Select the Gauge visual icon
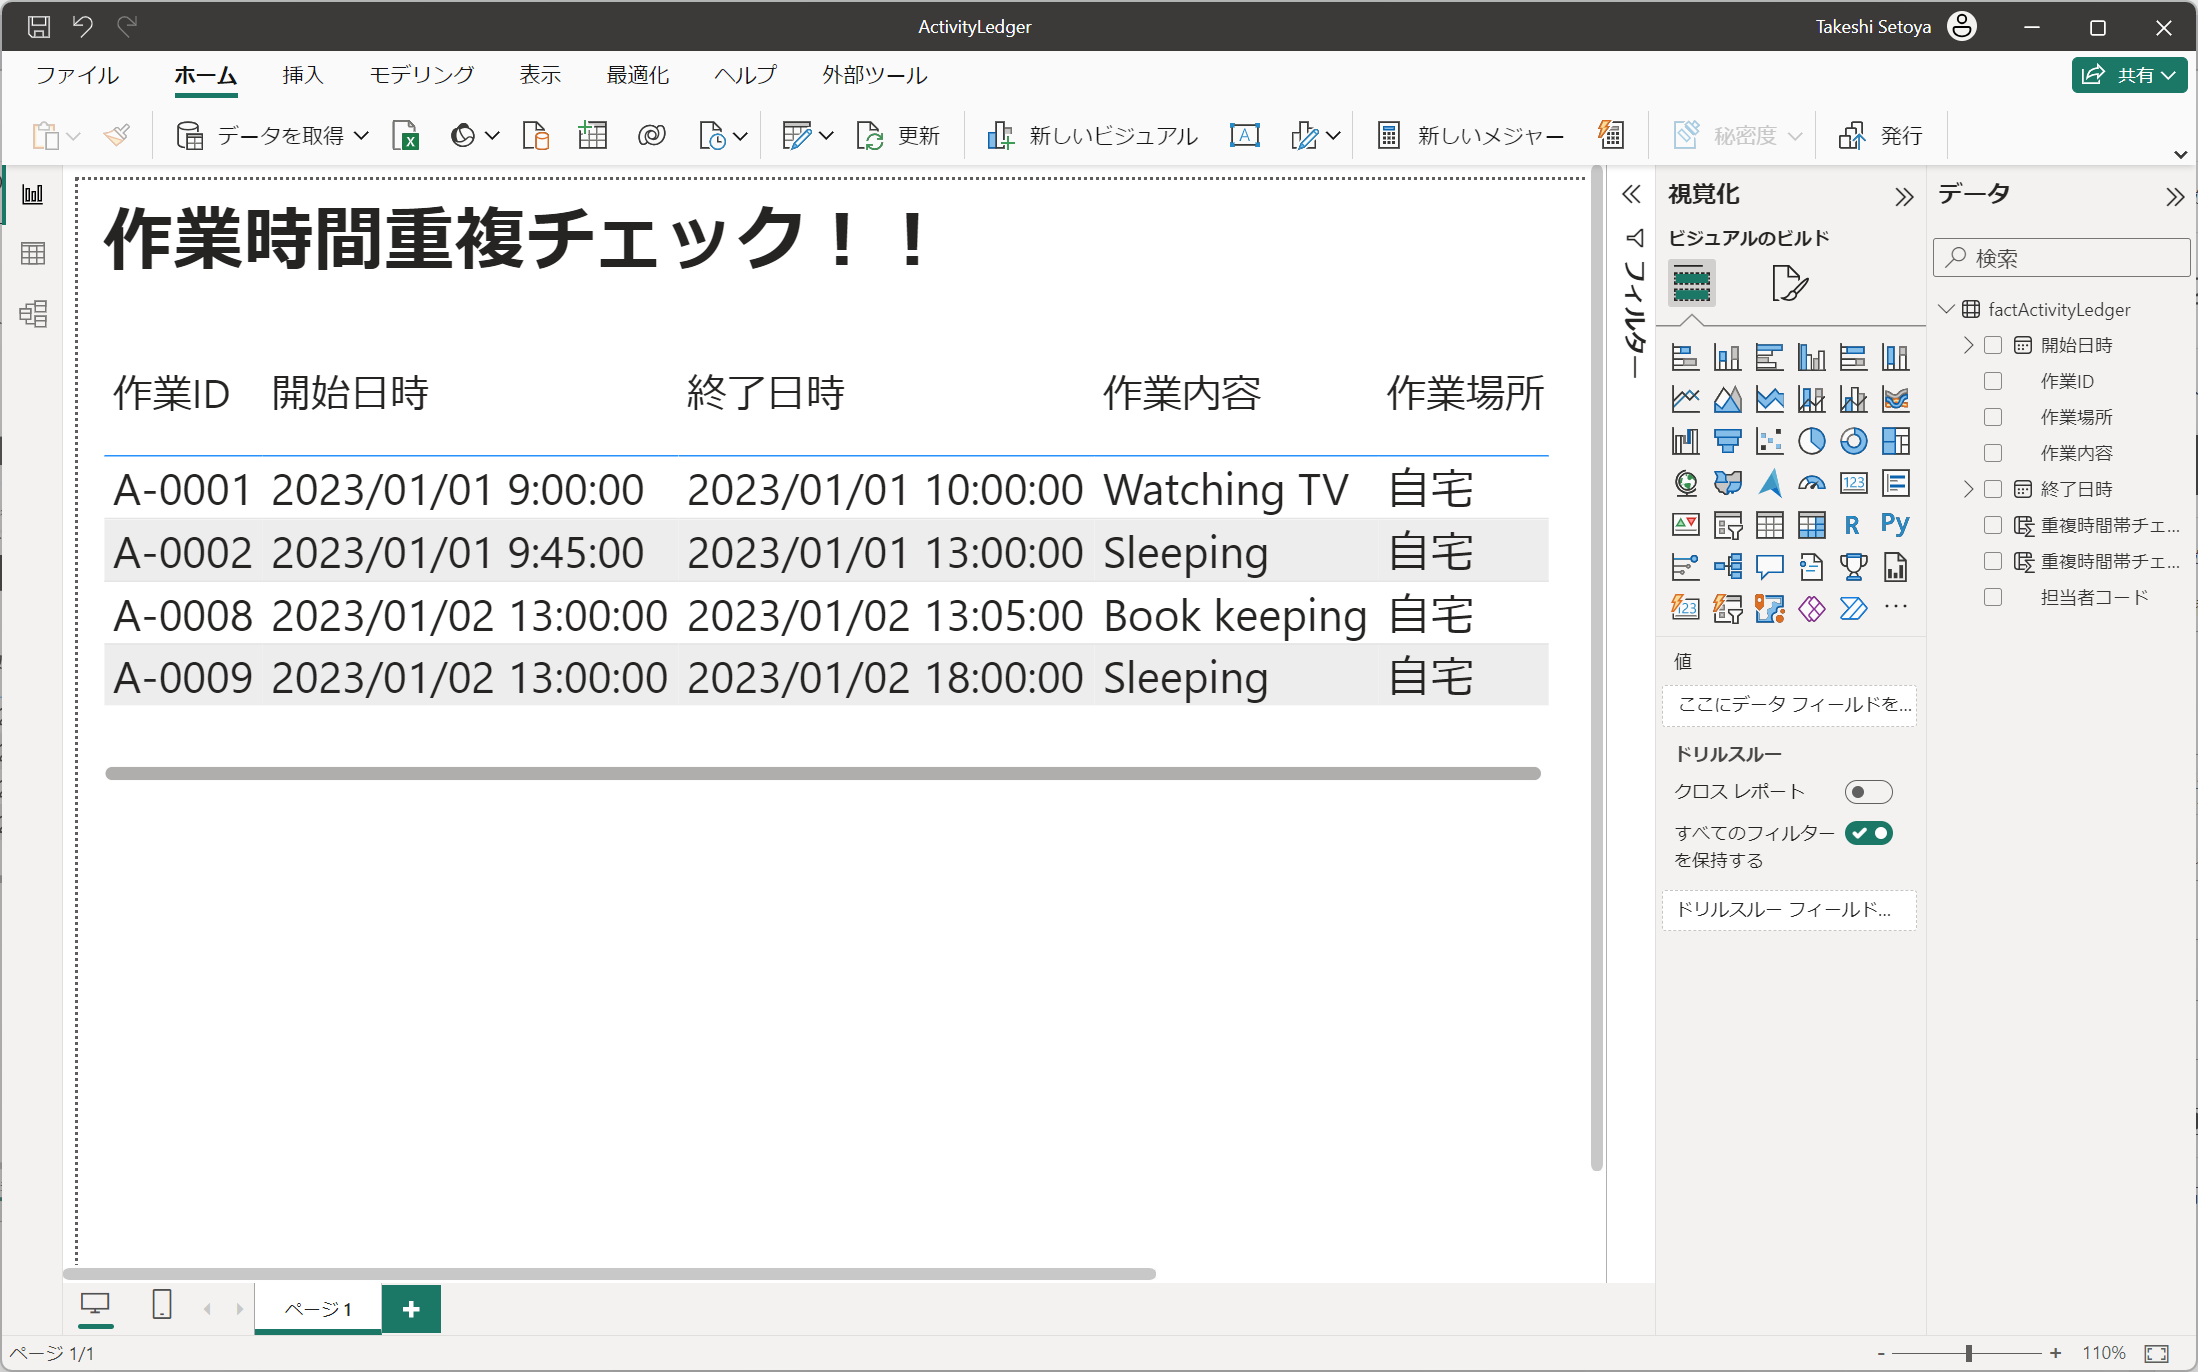The image size is (2198, 1372). pos(1811,483)
